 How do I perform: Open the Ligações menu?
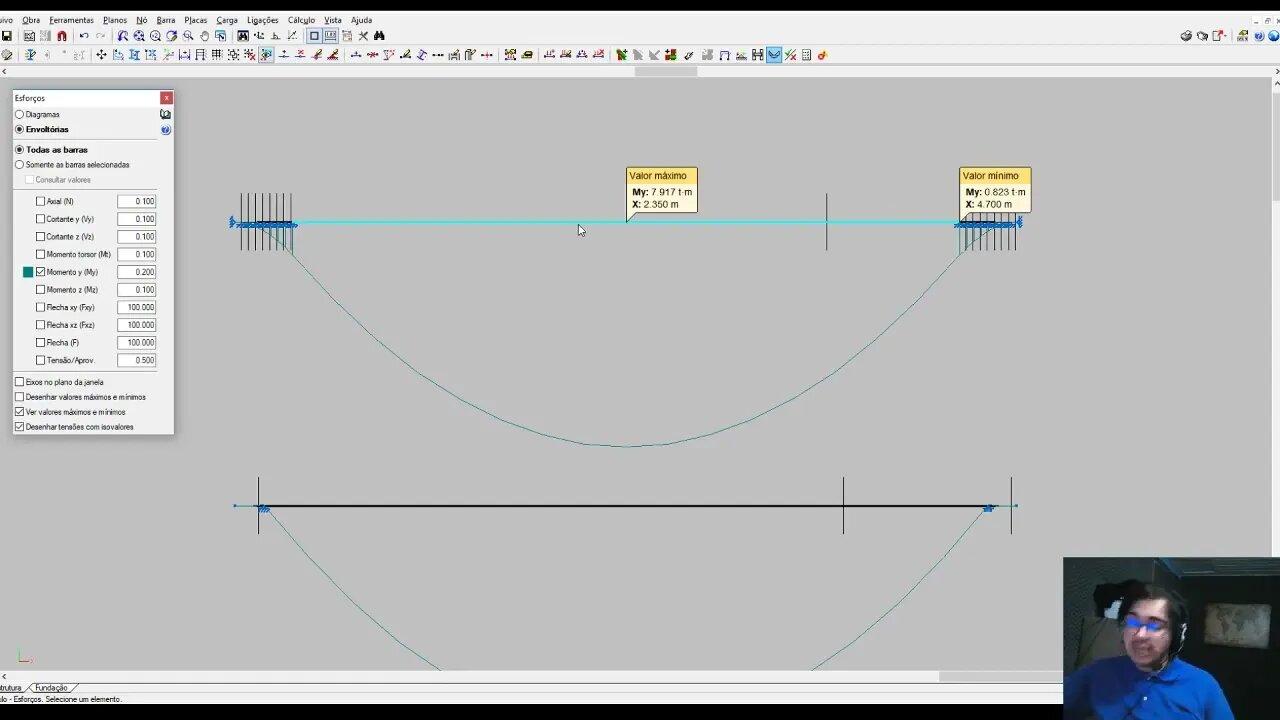263,20
